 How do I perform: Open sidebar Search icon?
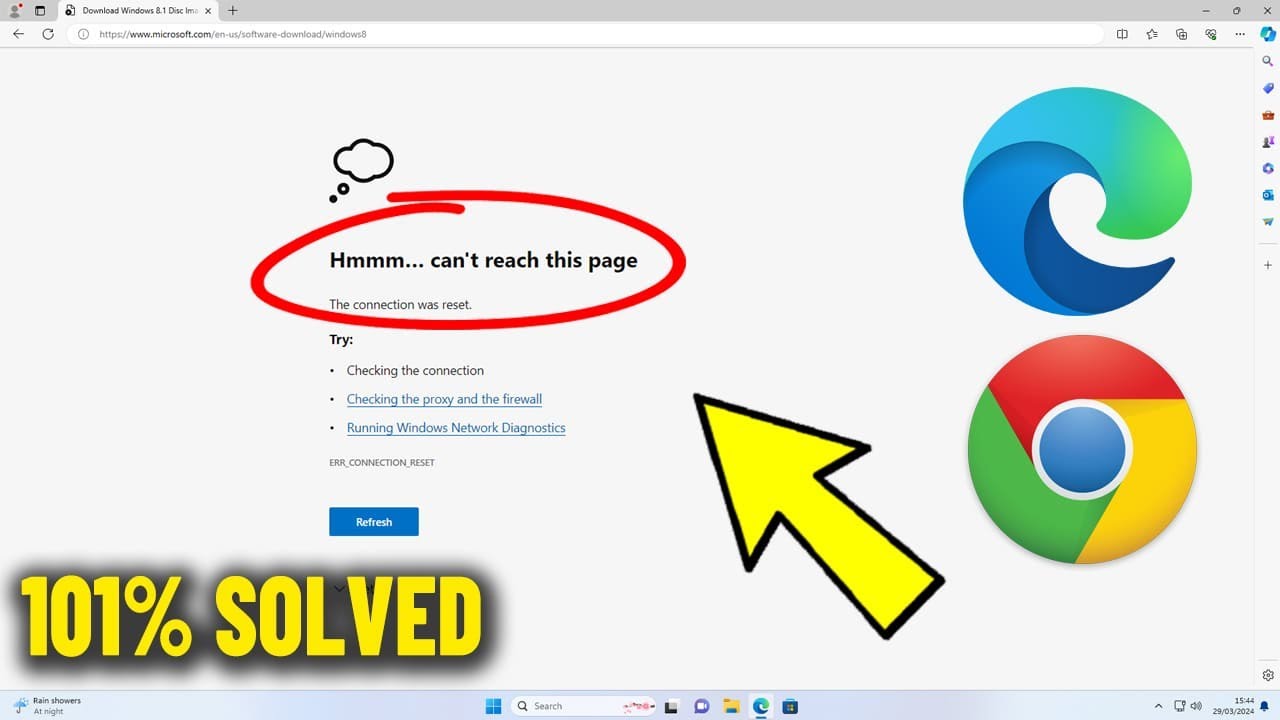[1268, 61]
